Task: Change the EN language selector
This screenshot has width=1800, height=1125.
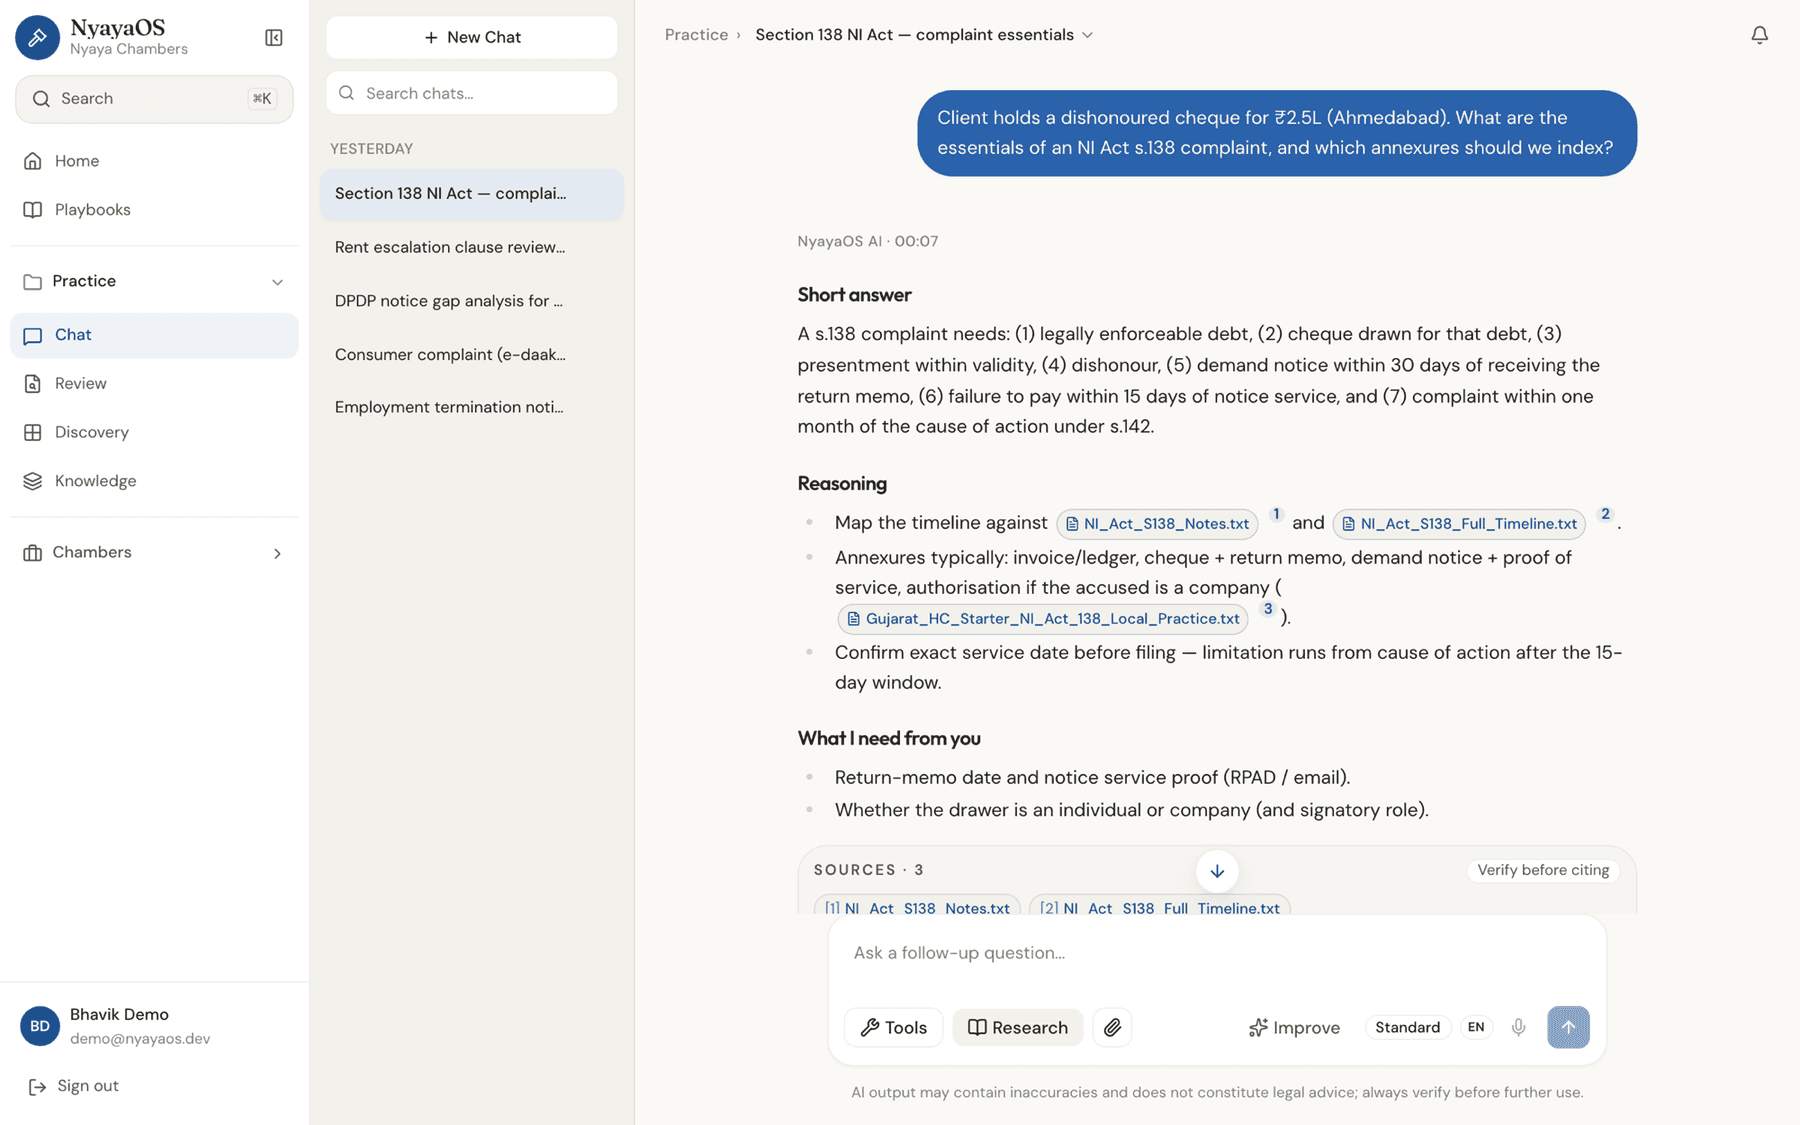Action: click(x=1476, y=1027)
